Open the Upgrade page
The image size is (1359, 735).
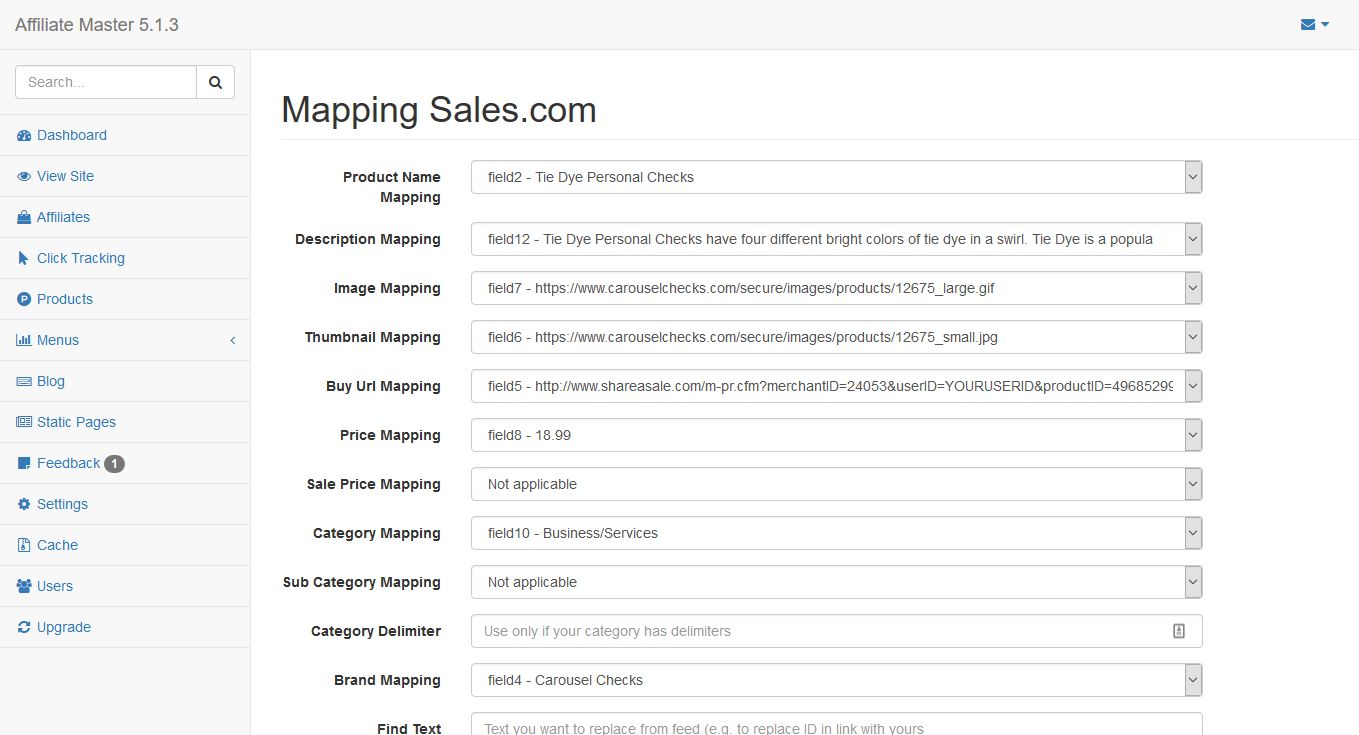point(125,627)
